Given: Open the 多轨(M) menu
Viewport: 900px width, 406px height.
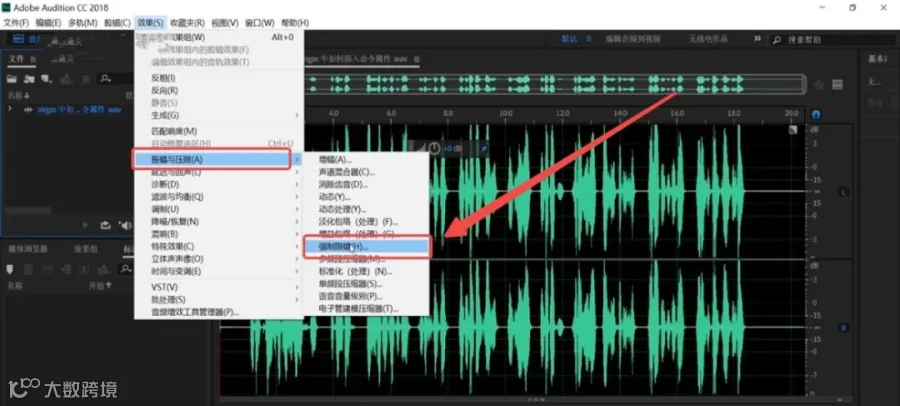Looking at the screenshot, I should 83,23.
